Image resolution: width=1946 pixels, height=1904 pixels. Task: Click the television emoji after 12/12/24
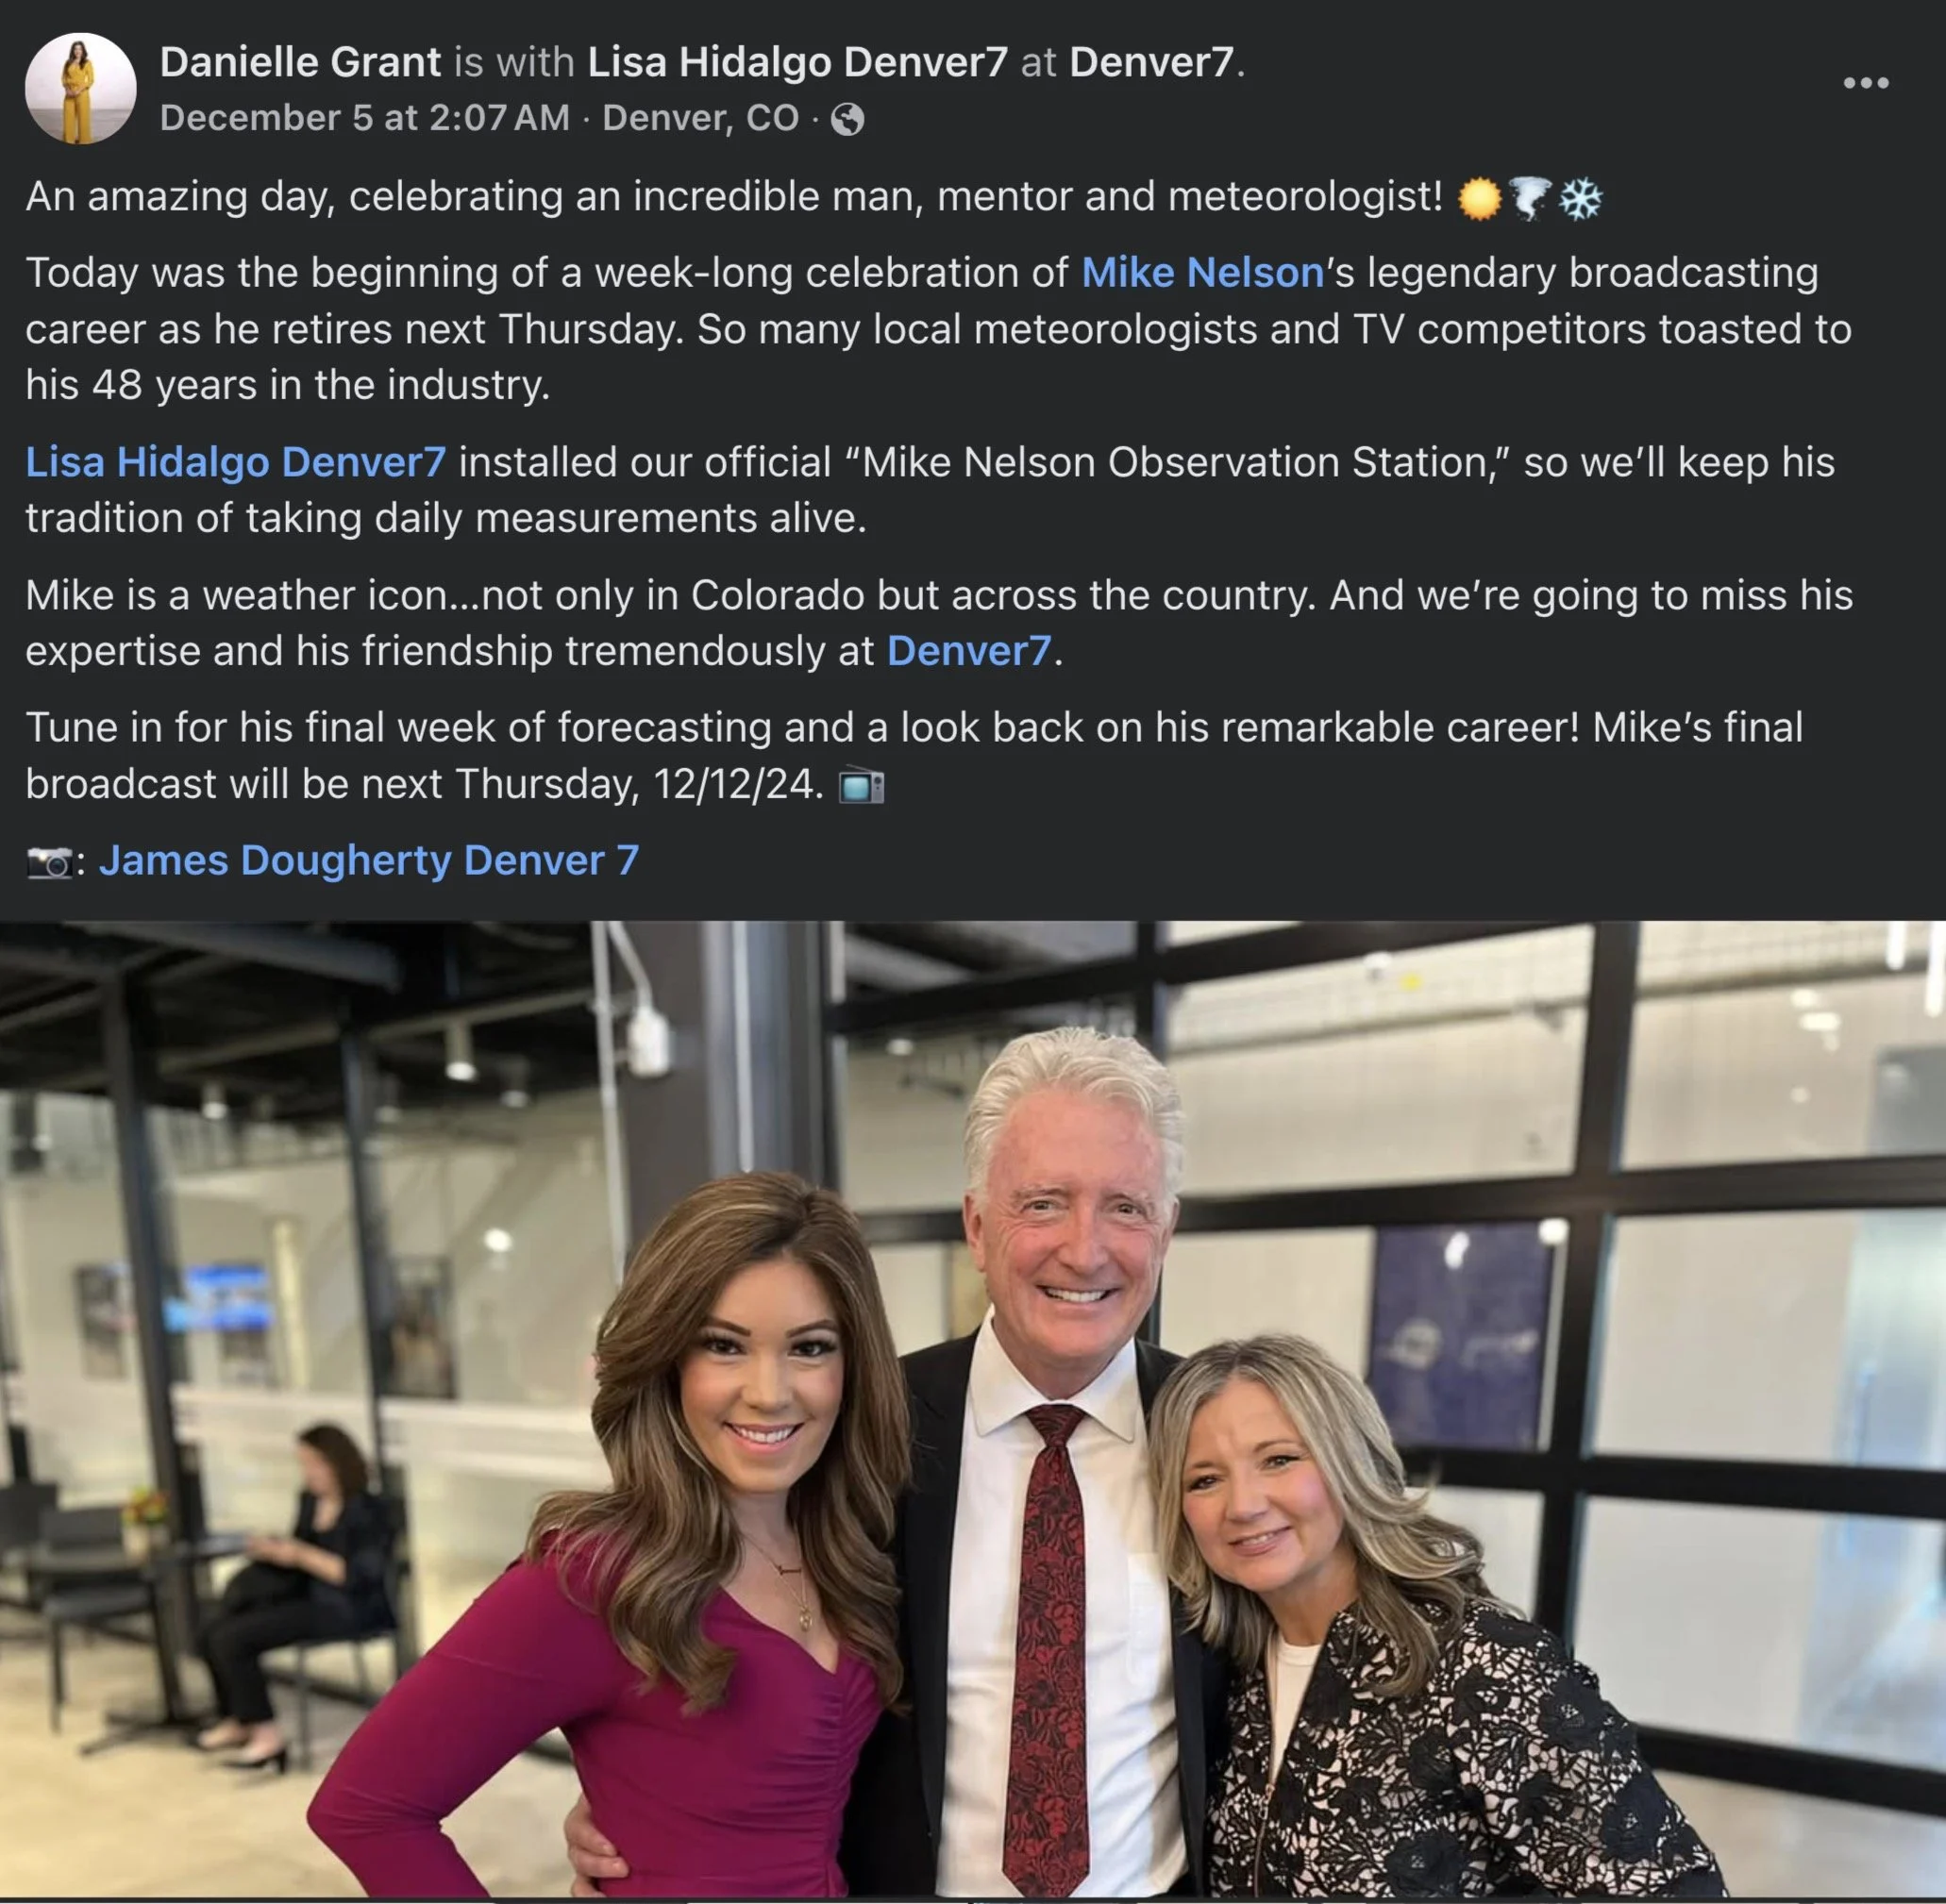coord(861,786)
